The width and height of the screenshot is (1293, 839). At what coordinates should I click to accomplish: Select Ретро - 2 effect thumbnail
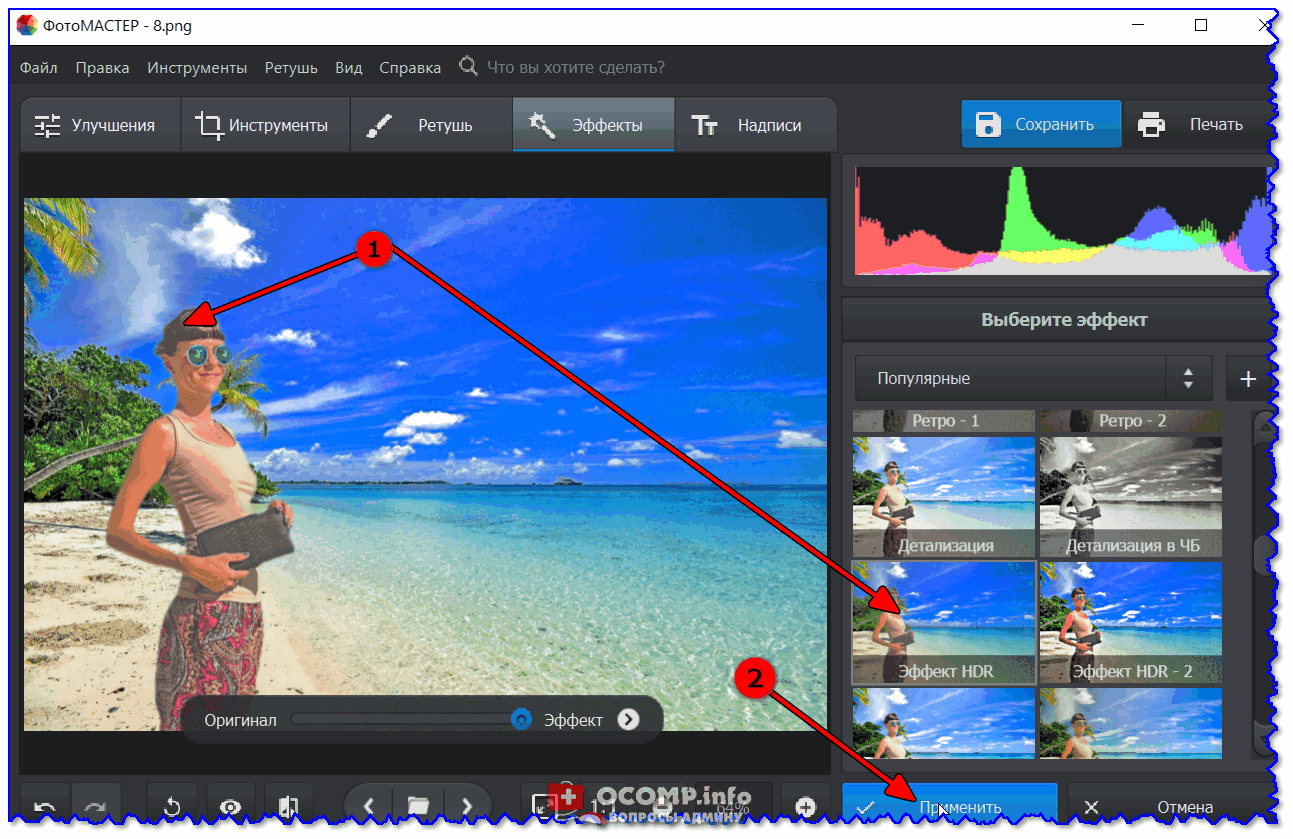[x=1131, y=421]
